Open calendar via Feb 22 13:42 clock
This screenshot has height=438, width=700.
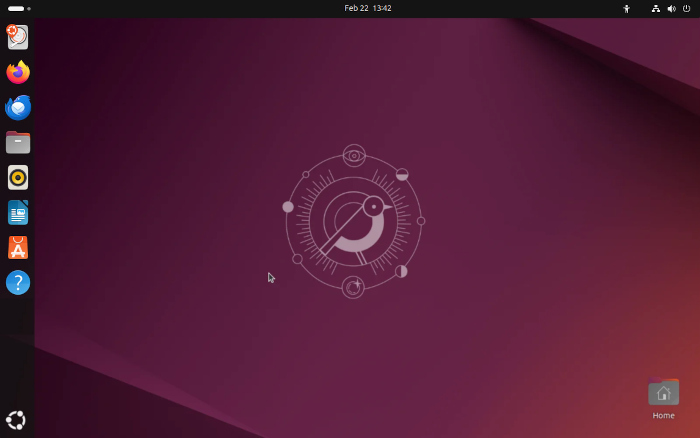368,8
